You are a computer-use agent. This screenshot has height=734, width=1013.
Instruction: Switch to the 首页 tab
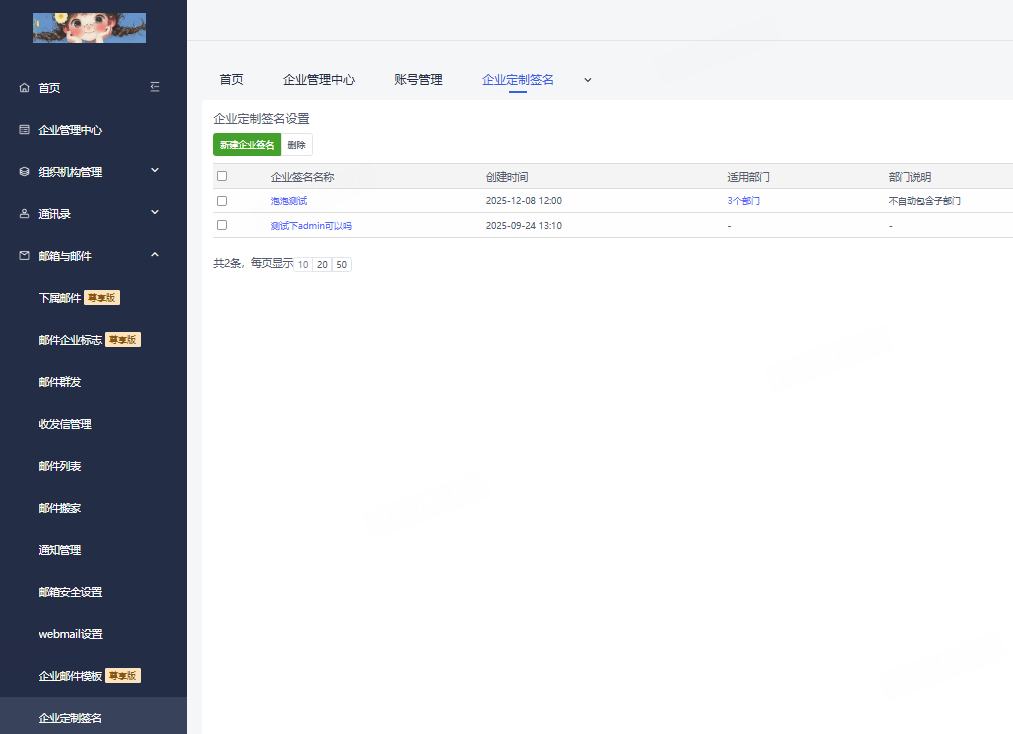pos(231,79)
